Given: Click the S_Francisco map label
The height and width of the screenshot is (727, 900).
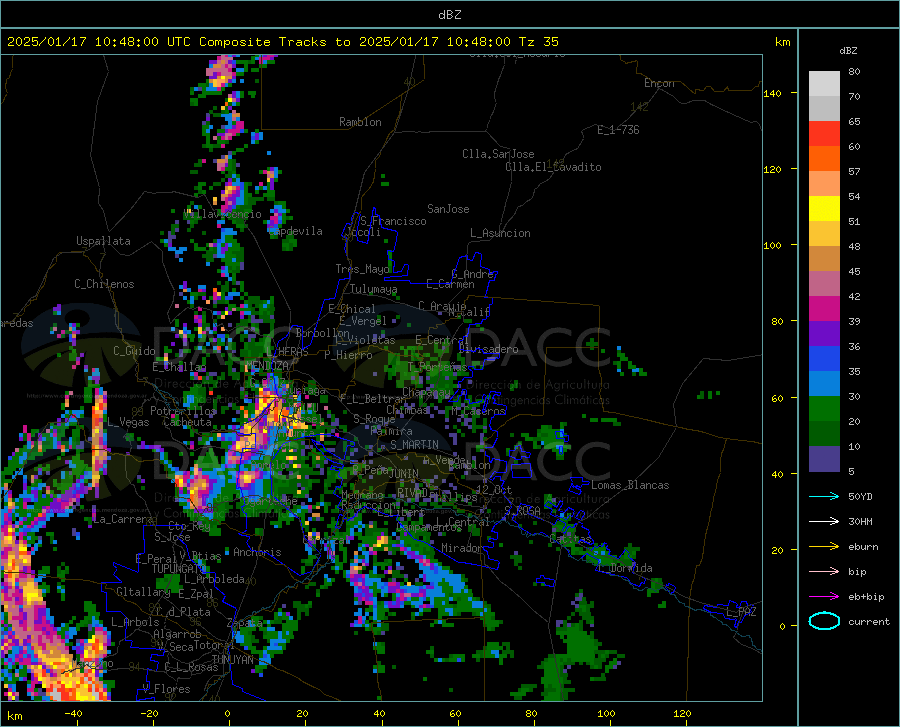Looking at the screenshot, I should click(393, 221).
